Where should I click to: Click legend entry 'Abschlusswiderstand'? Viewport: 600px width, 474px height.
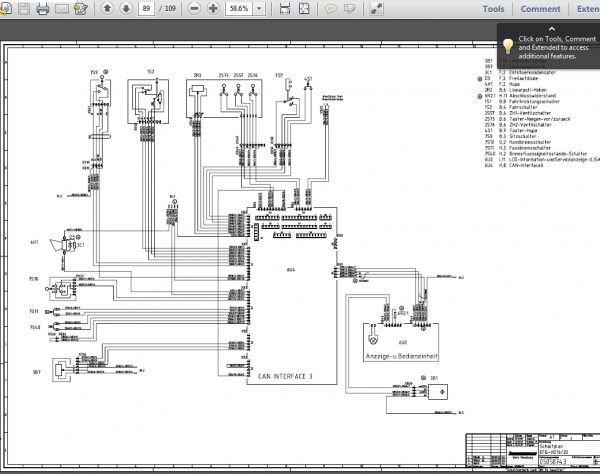point(532,96)
